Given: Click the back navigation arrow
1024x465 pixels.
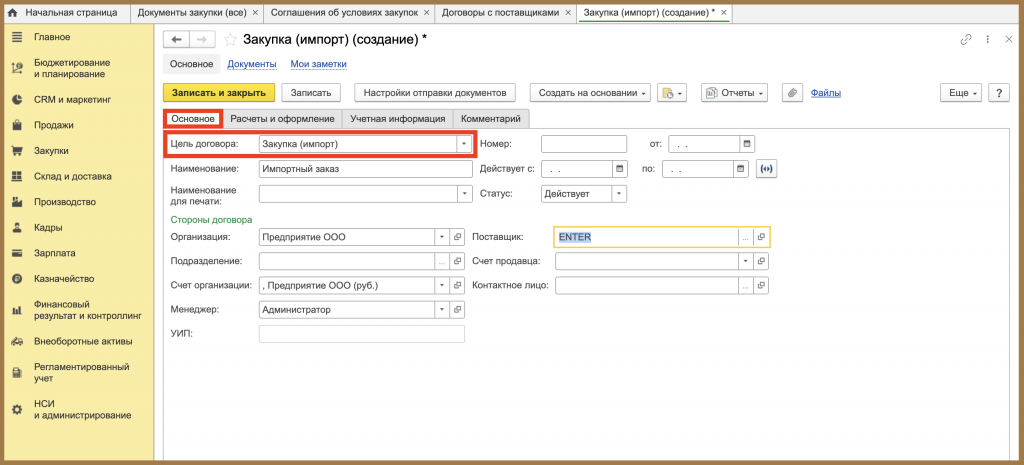Looking at the screenshot, I should pyautogui.click(x=176, y=40).
